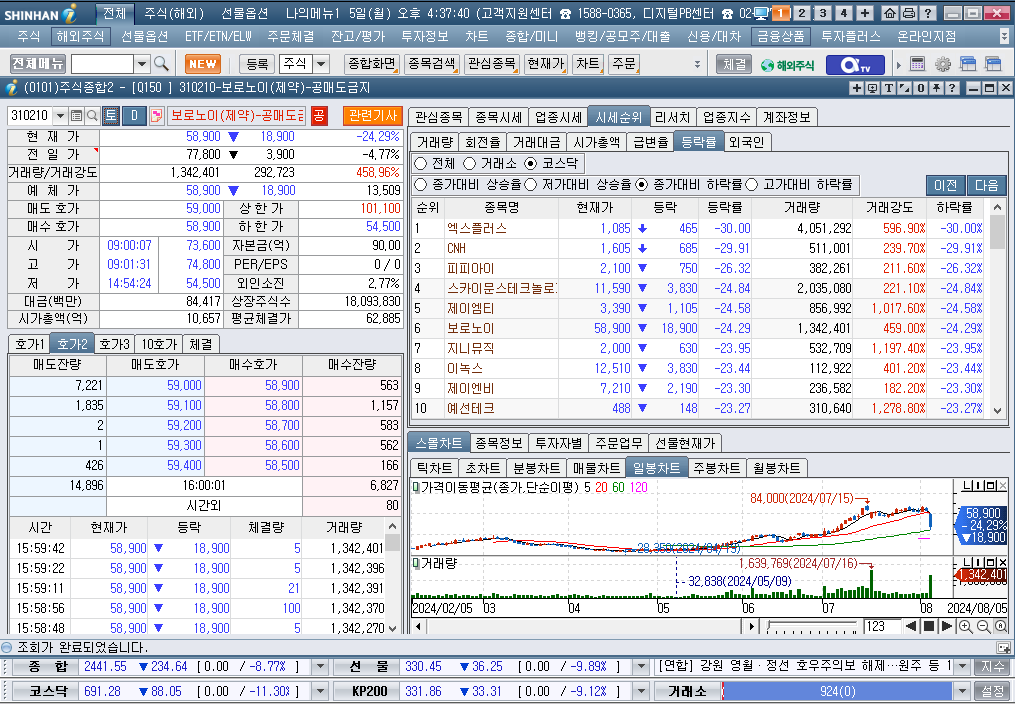
Task: Expand the 종합 index ticker dropdown
Action: pyautogui.click(x=320, y=666)
